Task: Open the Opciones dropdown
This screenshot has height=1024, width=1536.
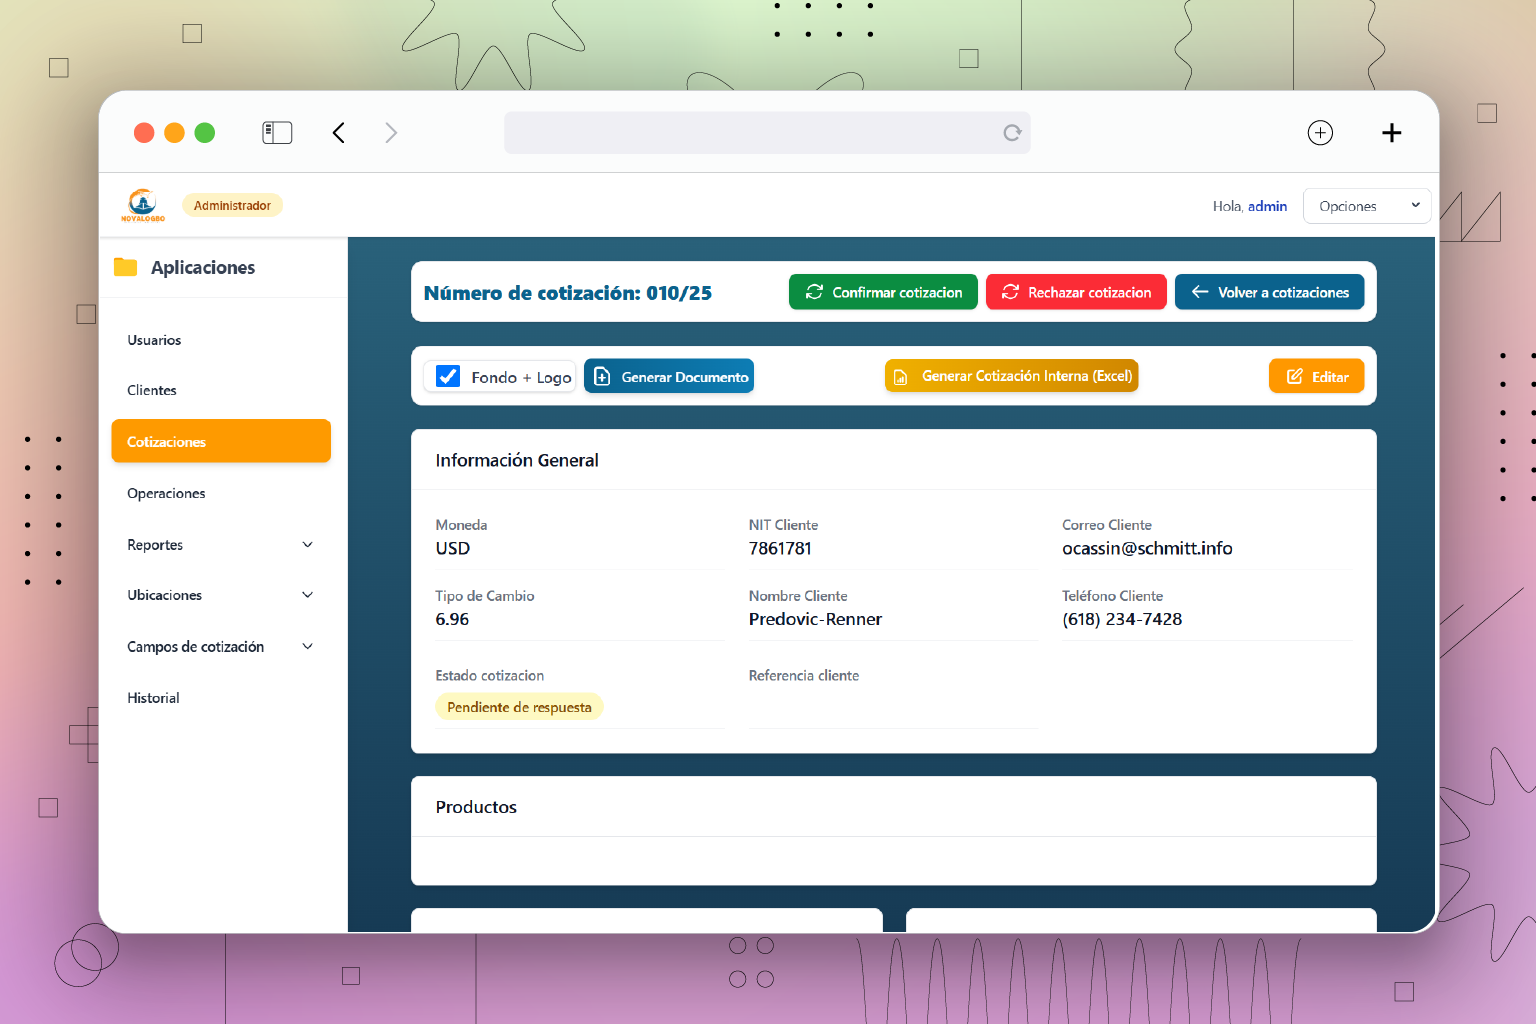Action: [x=1366, y=206]
